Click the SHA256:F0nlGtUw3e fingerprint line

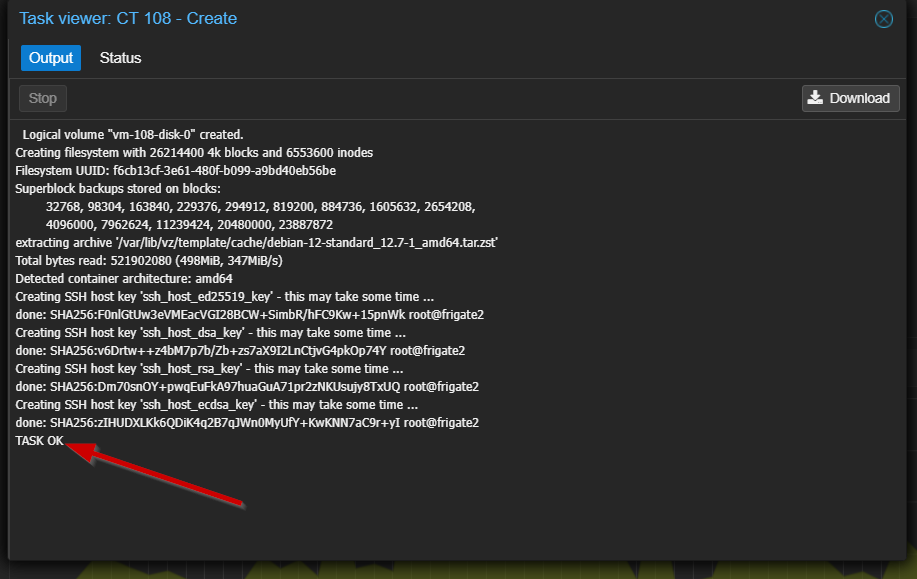pos(249,315)
